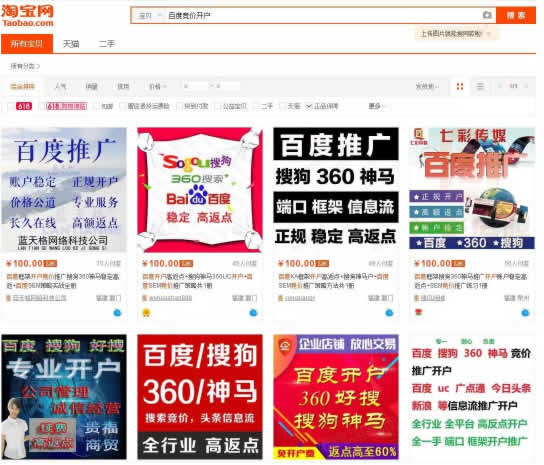Tick the 天猫 filter checkbox

coord(283,106)
